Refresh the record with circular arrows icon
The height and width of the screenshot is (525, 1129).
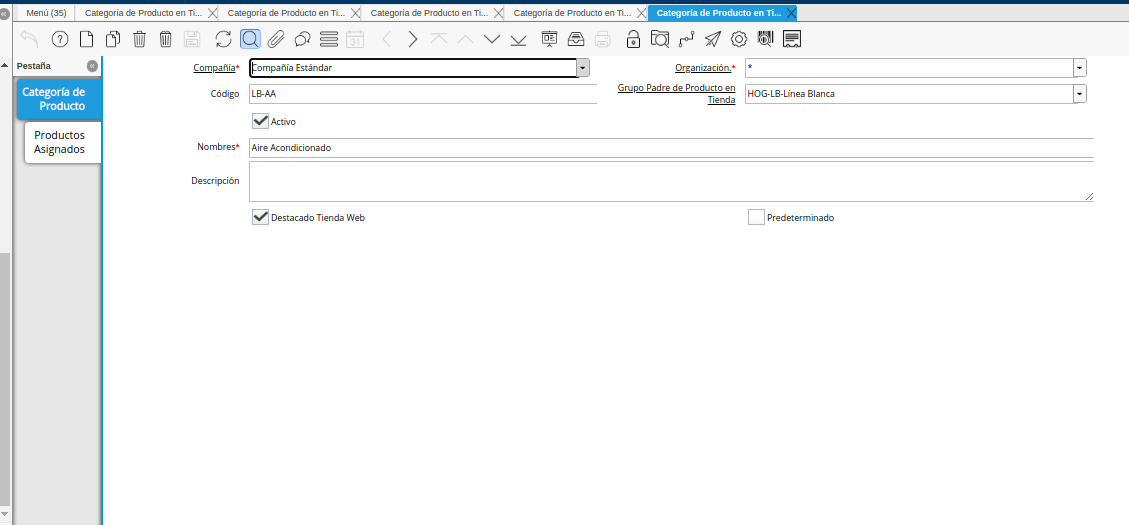tap(224, 39)
